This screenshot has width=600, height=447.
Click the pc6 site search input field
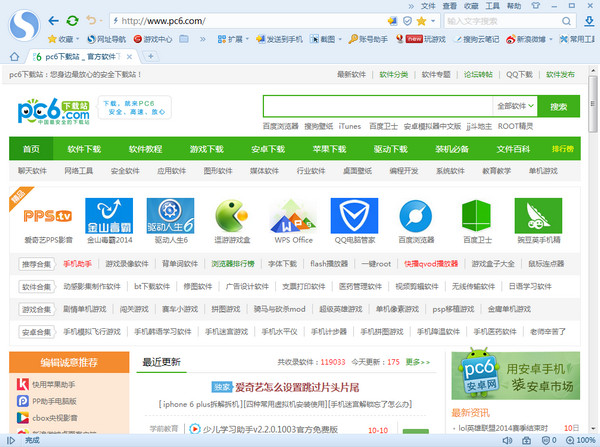click(378, 106)
